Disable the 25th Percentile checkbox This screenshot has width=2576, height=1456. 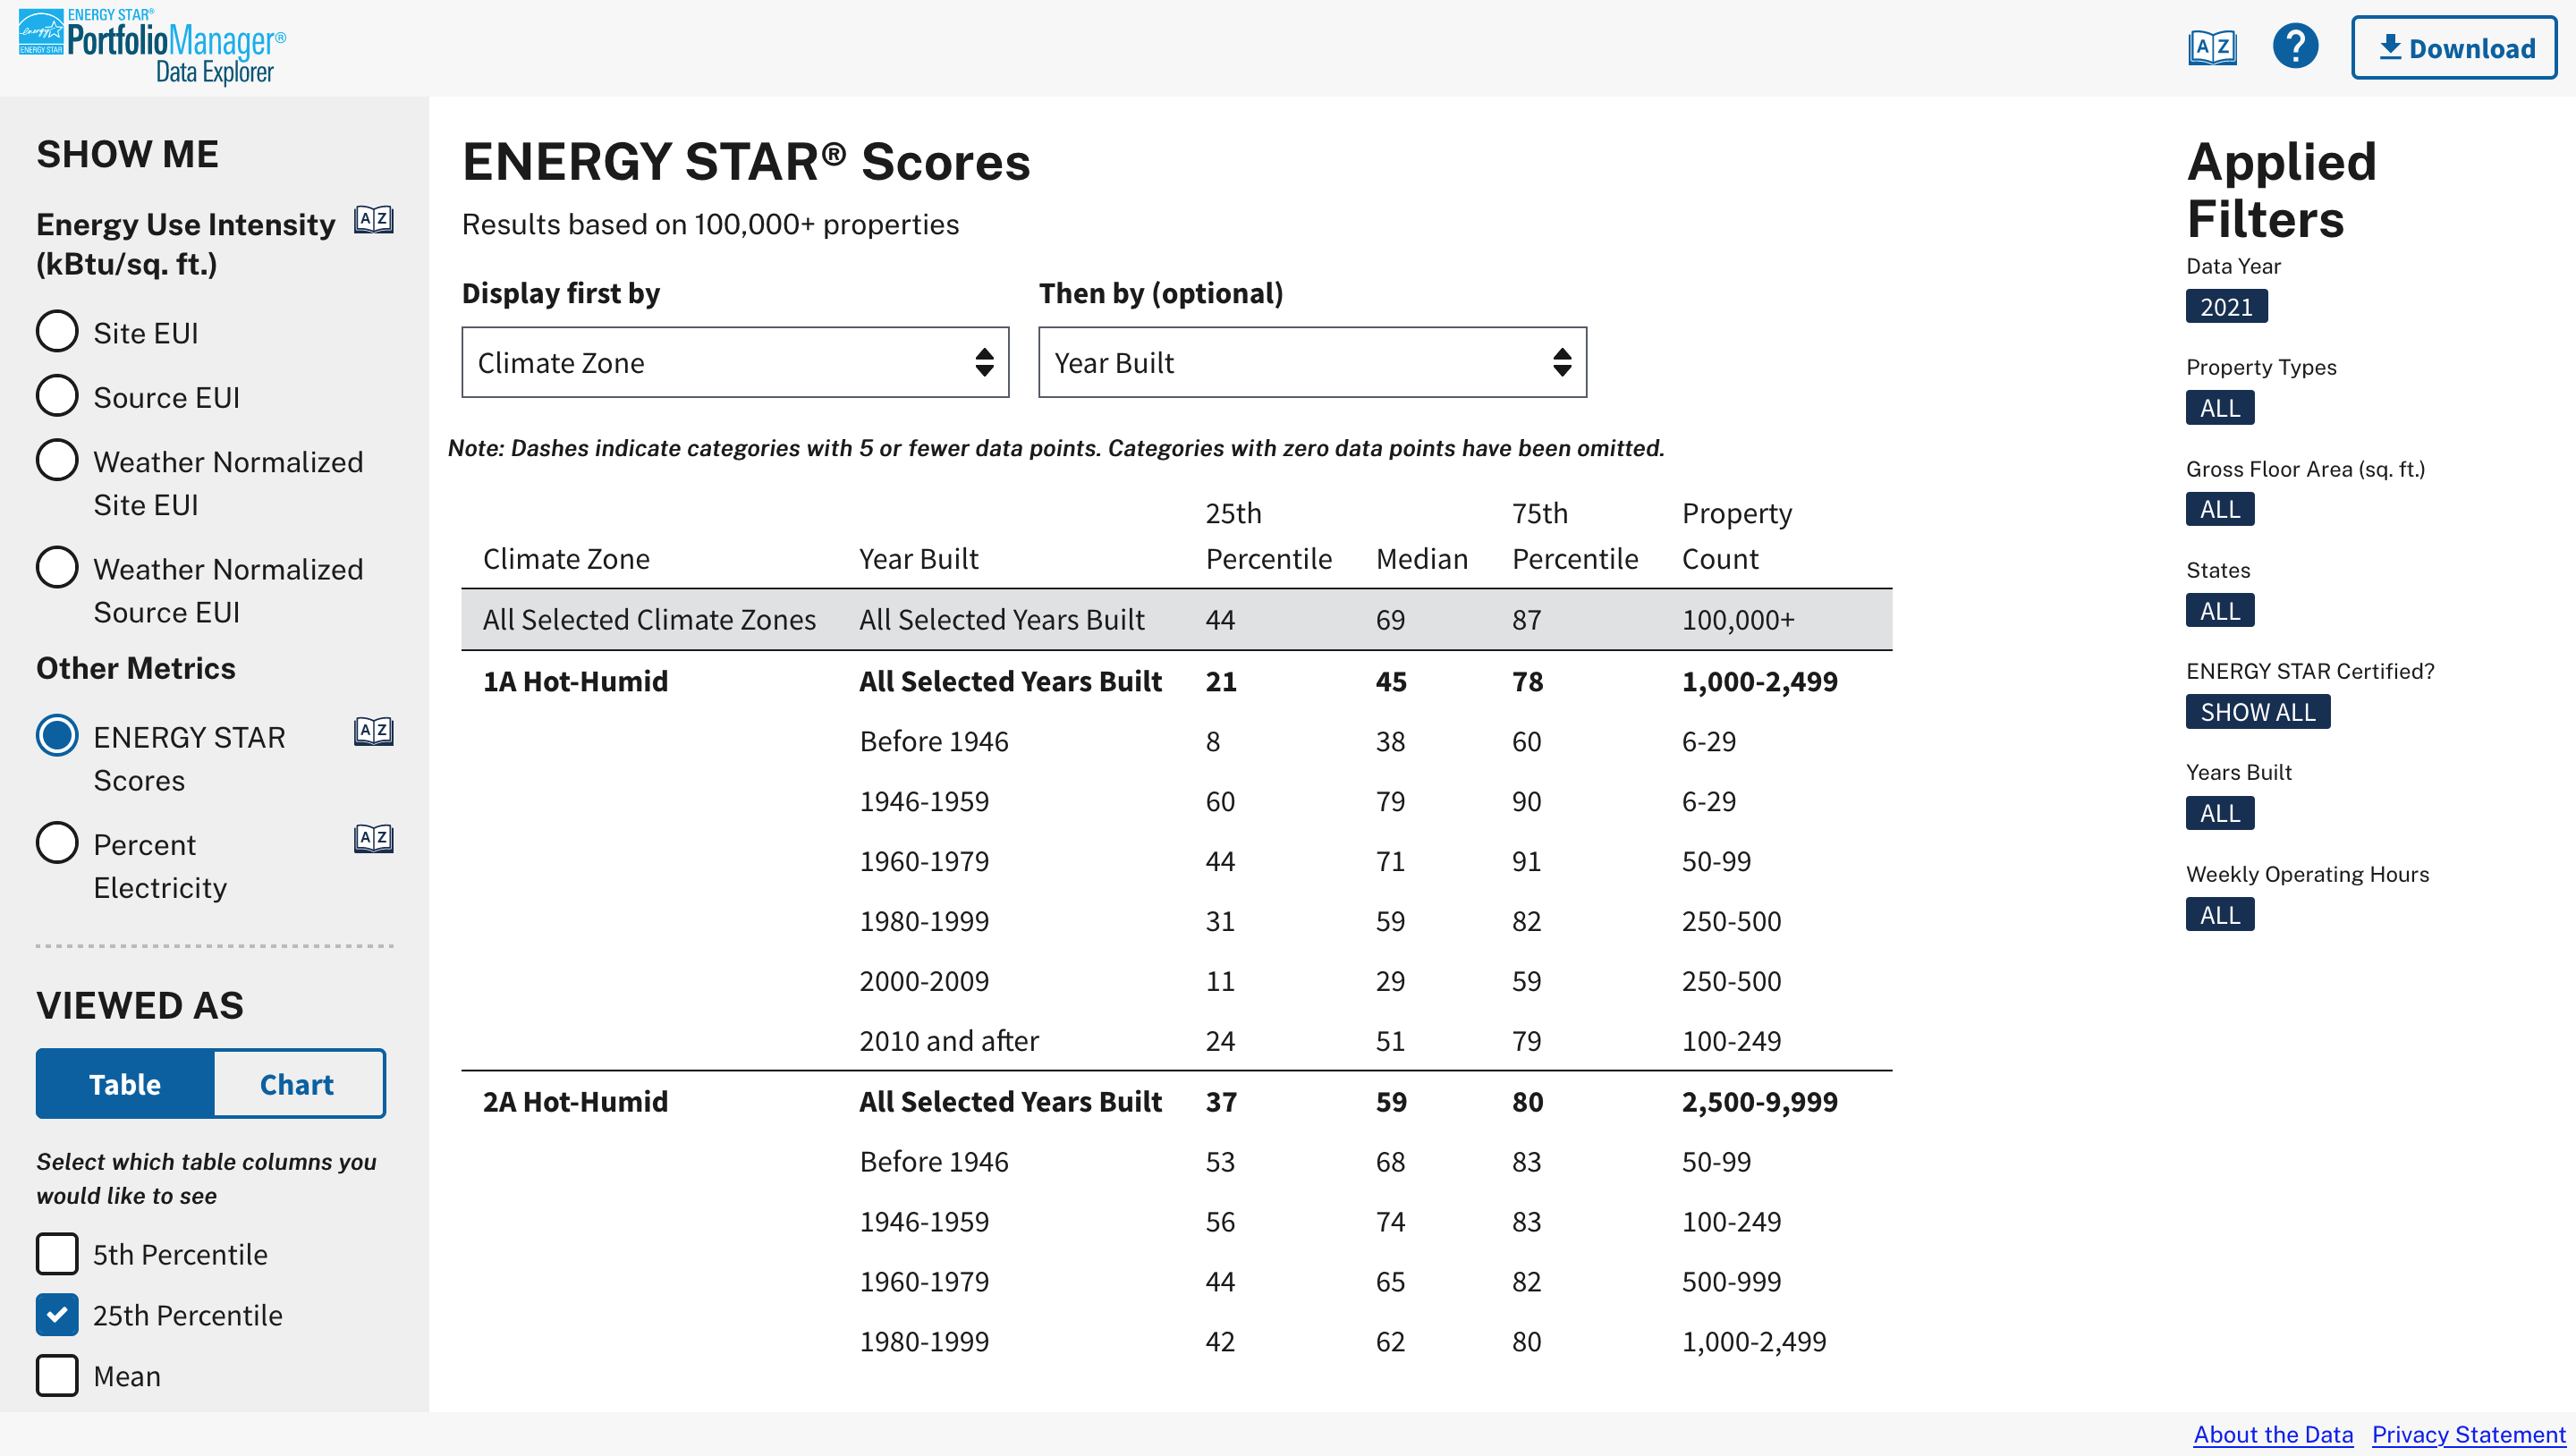(x=56, y=1315)
